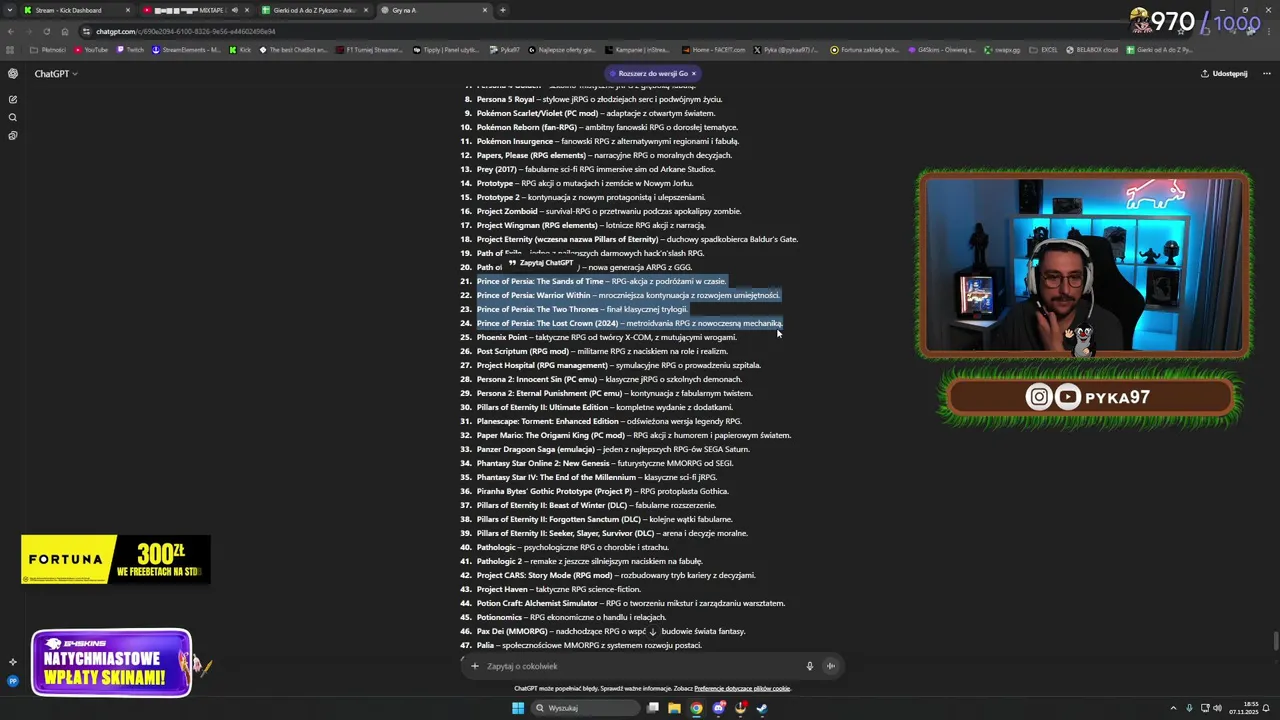
Task: Open The best ChatBot bookmark
Action: click(293, 49)
